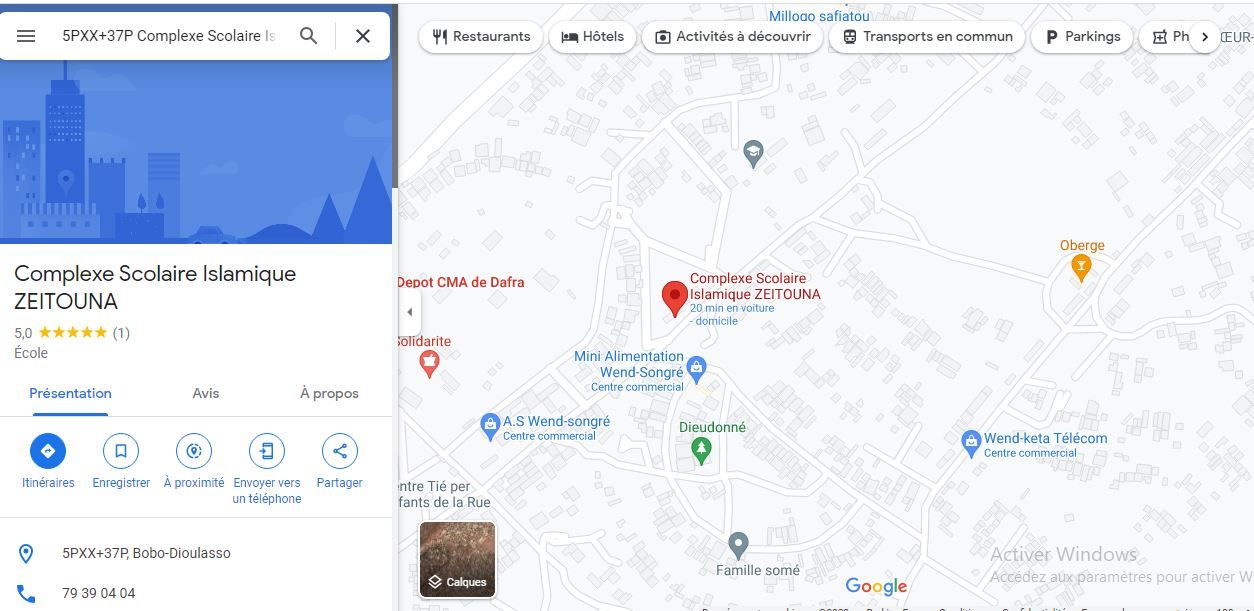
Task: Share the place with Partager icon
Action: point(340,451)
